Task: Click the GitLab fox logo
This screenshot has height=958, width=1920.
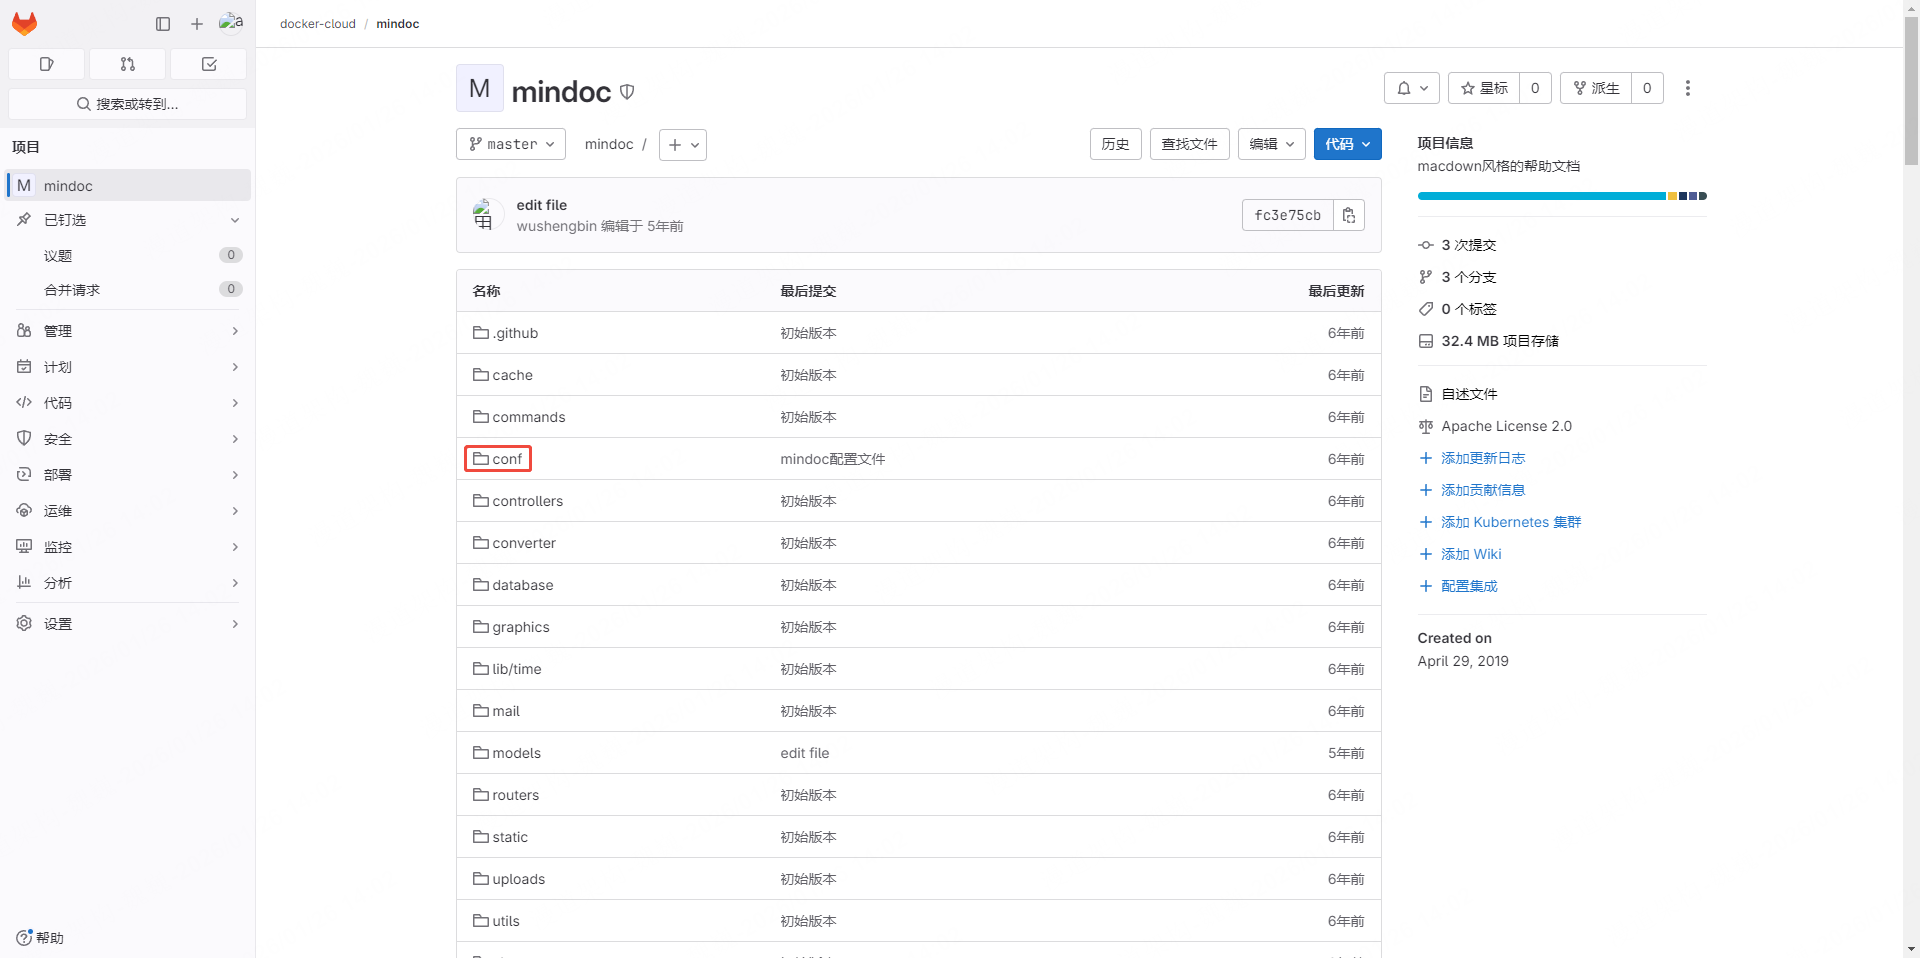Action: (x=25, y=24)
